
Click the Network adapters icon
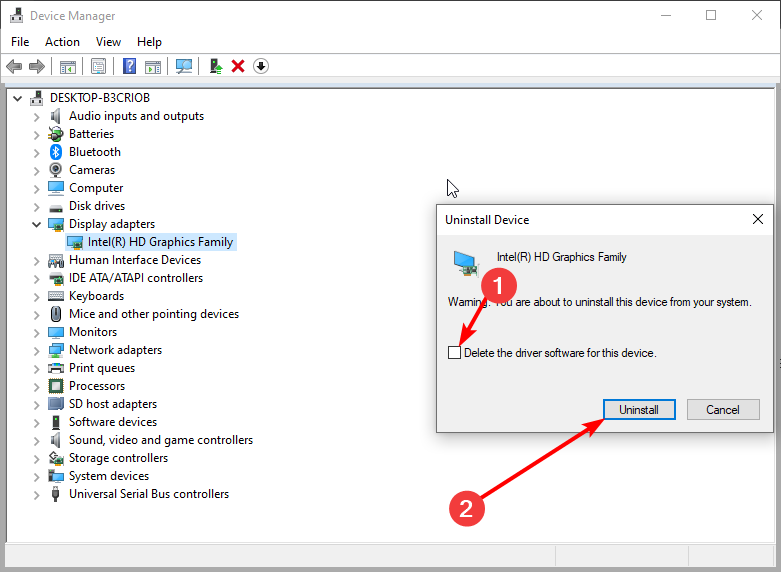[x=56, y=350]
